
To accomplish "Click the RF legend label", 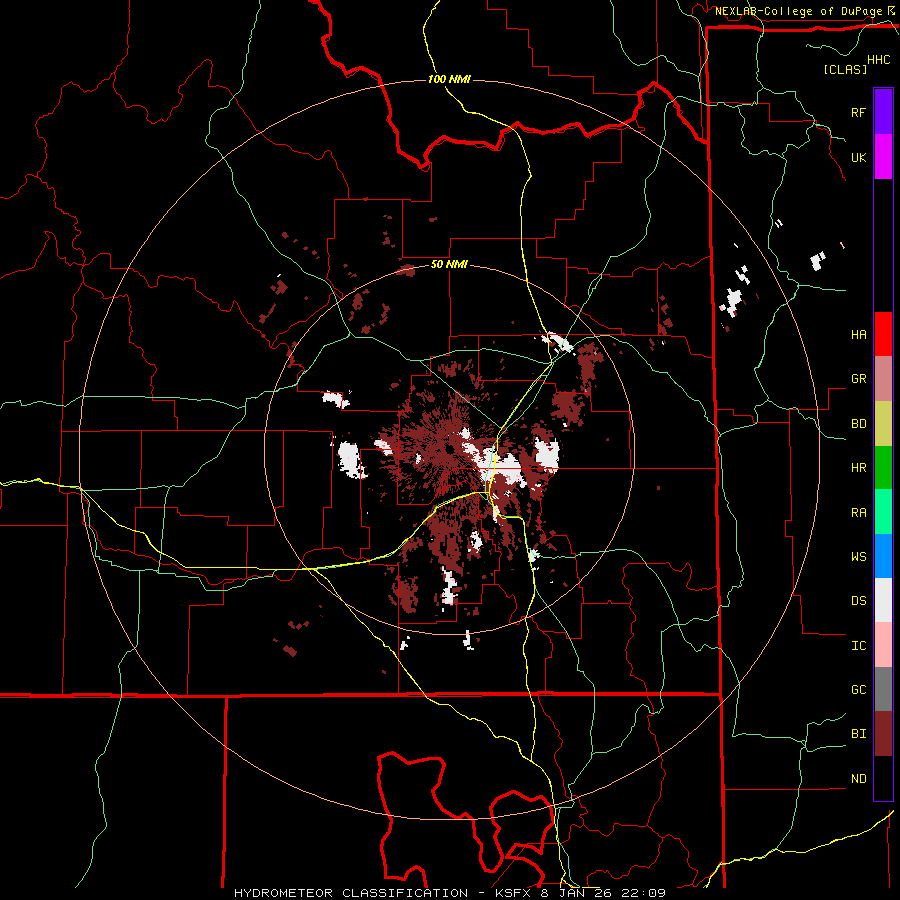I will click(858, 112).
